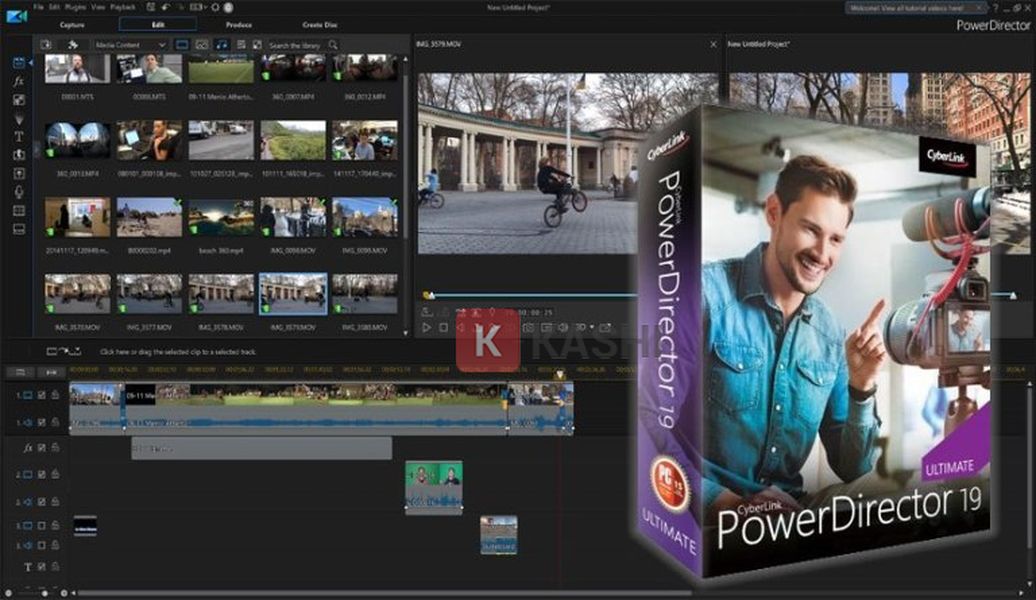Toggle the enable checkbox on the fx track
The image size is (1036, 600).
click(x=41, y=448)
